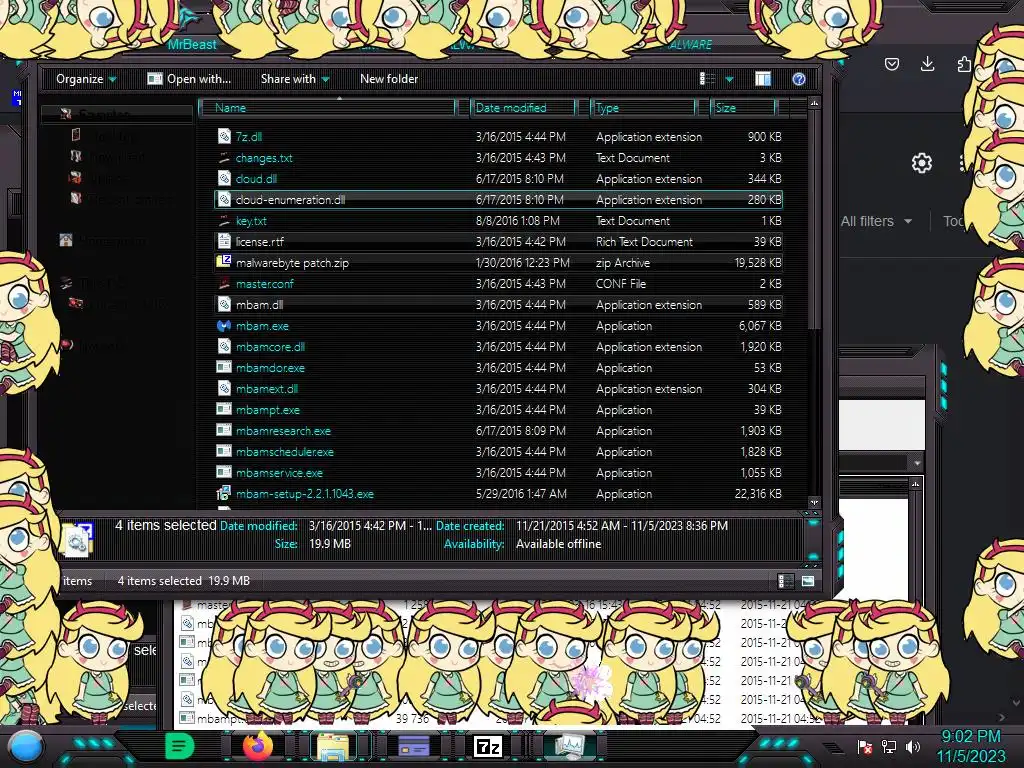Select the license.rtf file icon

(224, 242)
